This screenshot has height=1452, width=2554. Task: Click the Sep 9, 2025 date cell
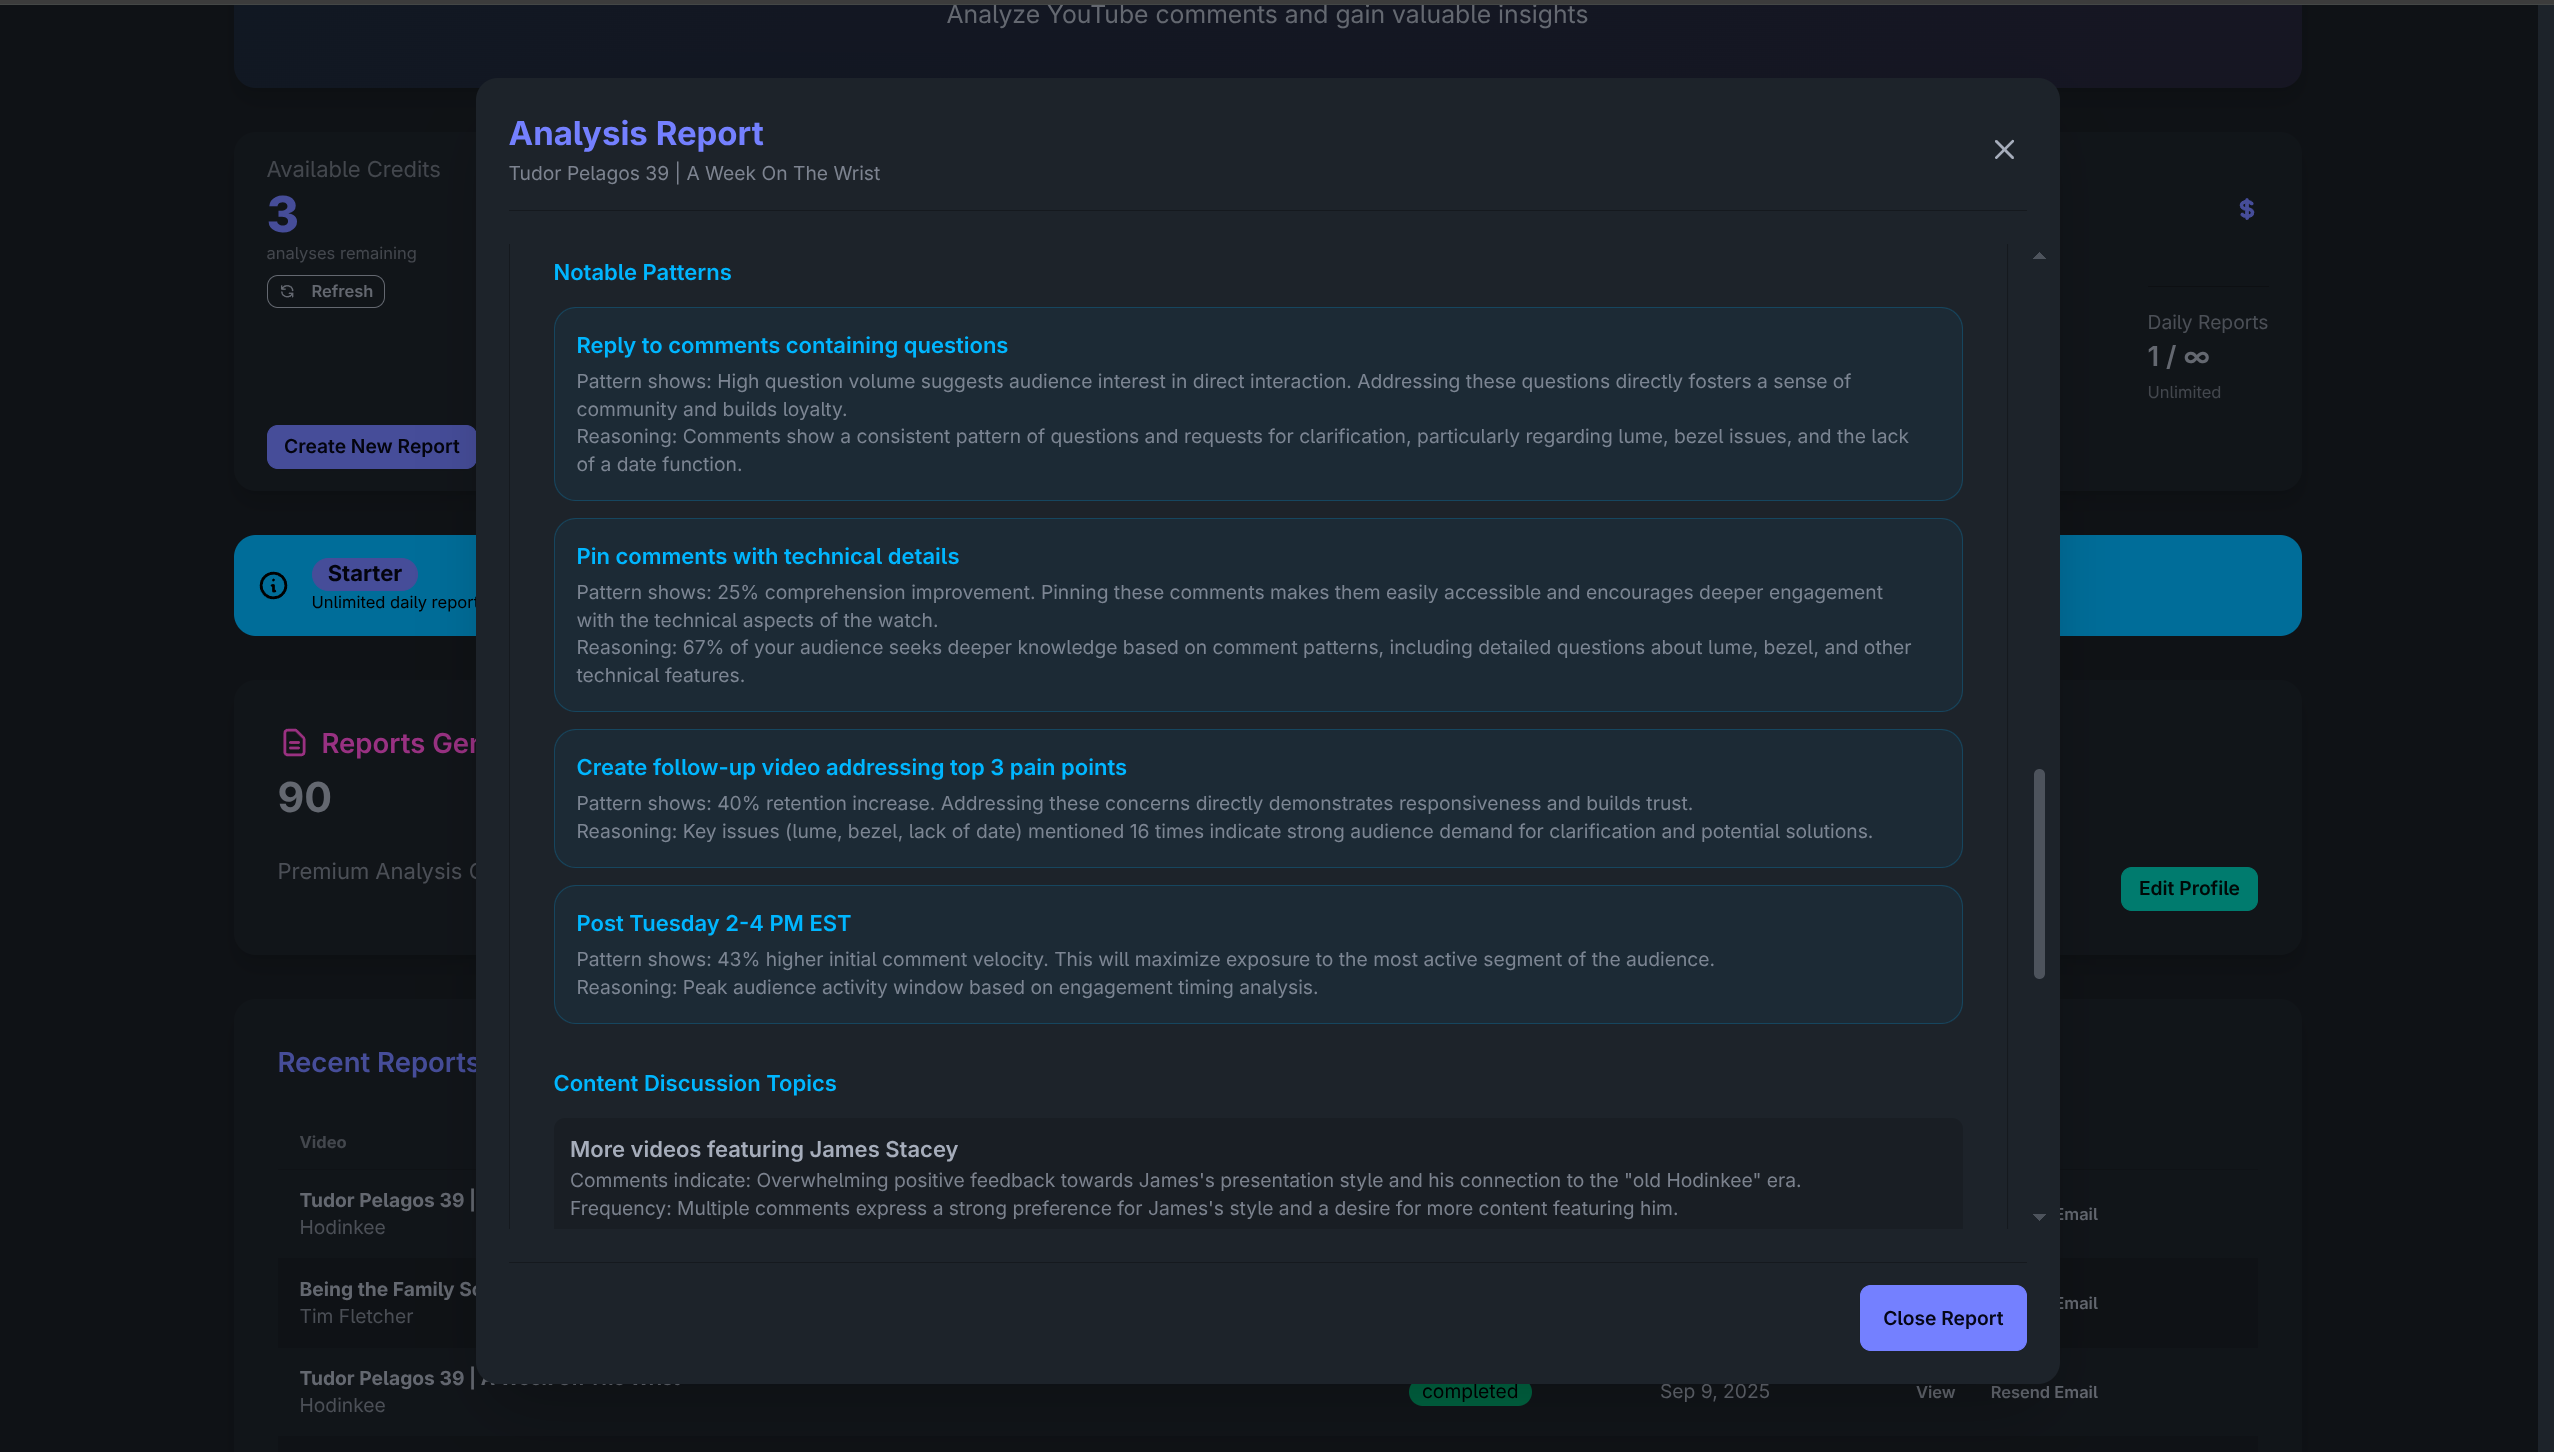coord(1714,1391)
